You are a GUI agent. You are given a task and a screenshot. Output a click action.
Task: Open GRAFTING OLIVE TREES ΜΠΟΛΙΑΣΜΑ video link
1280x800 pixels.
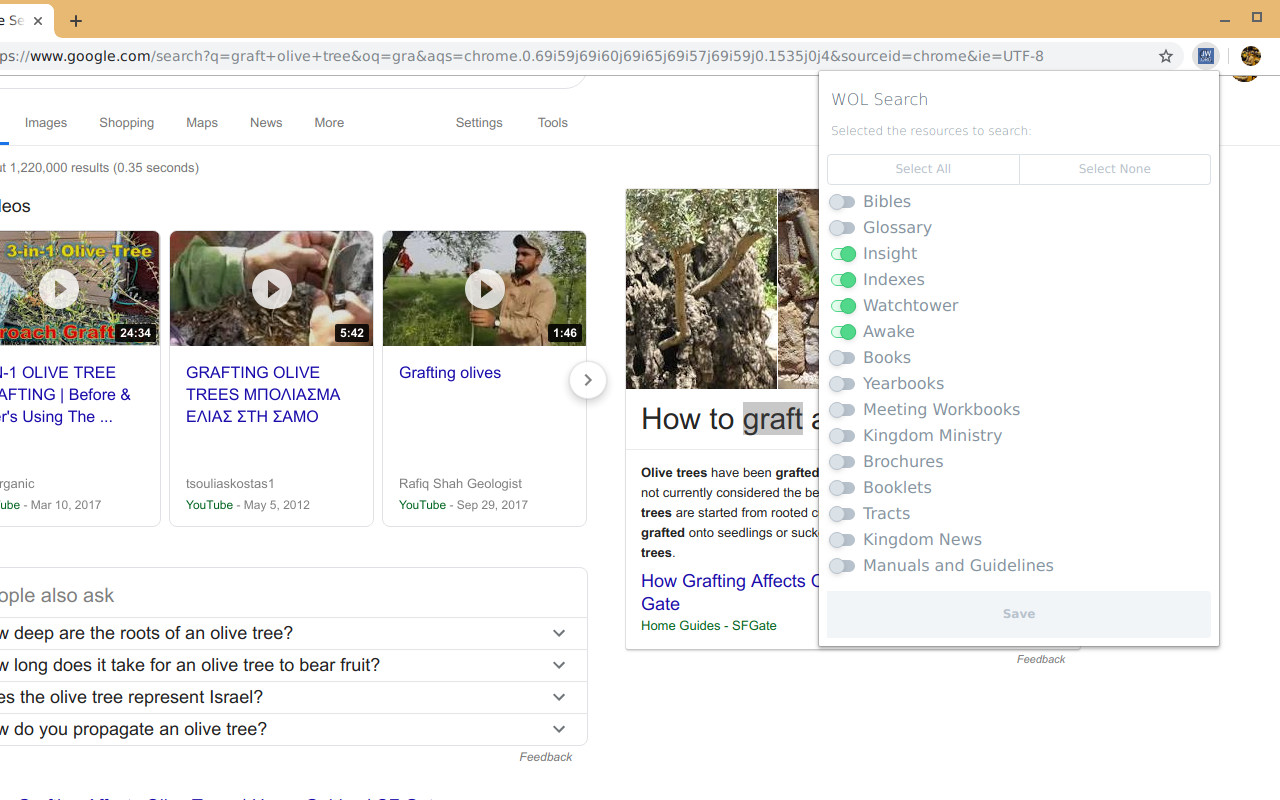coord(263,395)
